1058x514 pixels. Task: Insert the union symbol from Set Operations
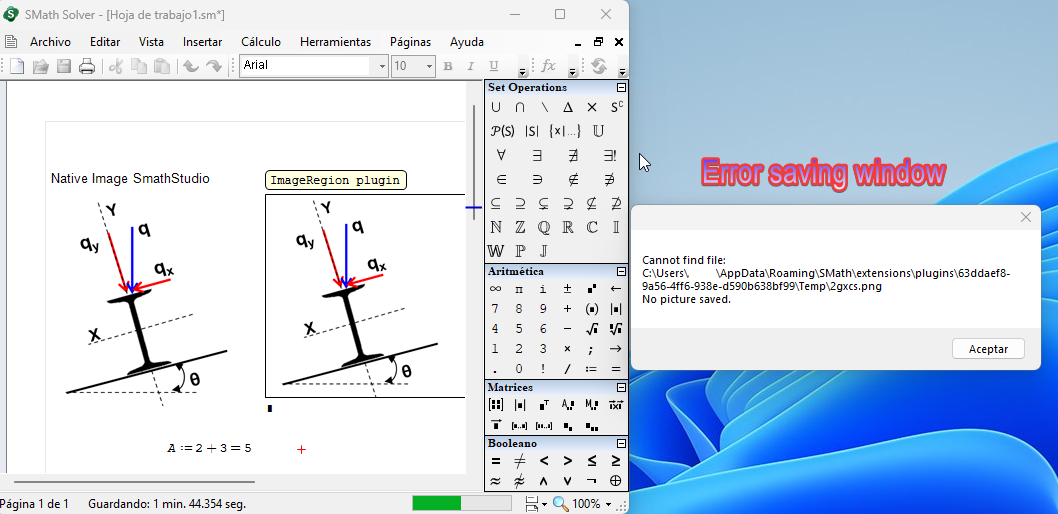(x=496, y=107)
